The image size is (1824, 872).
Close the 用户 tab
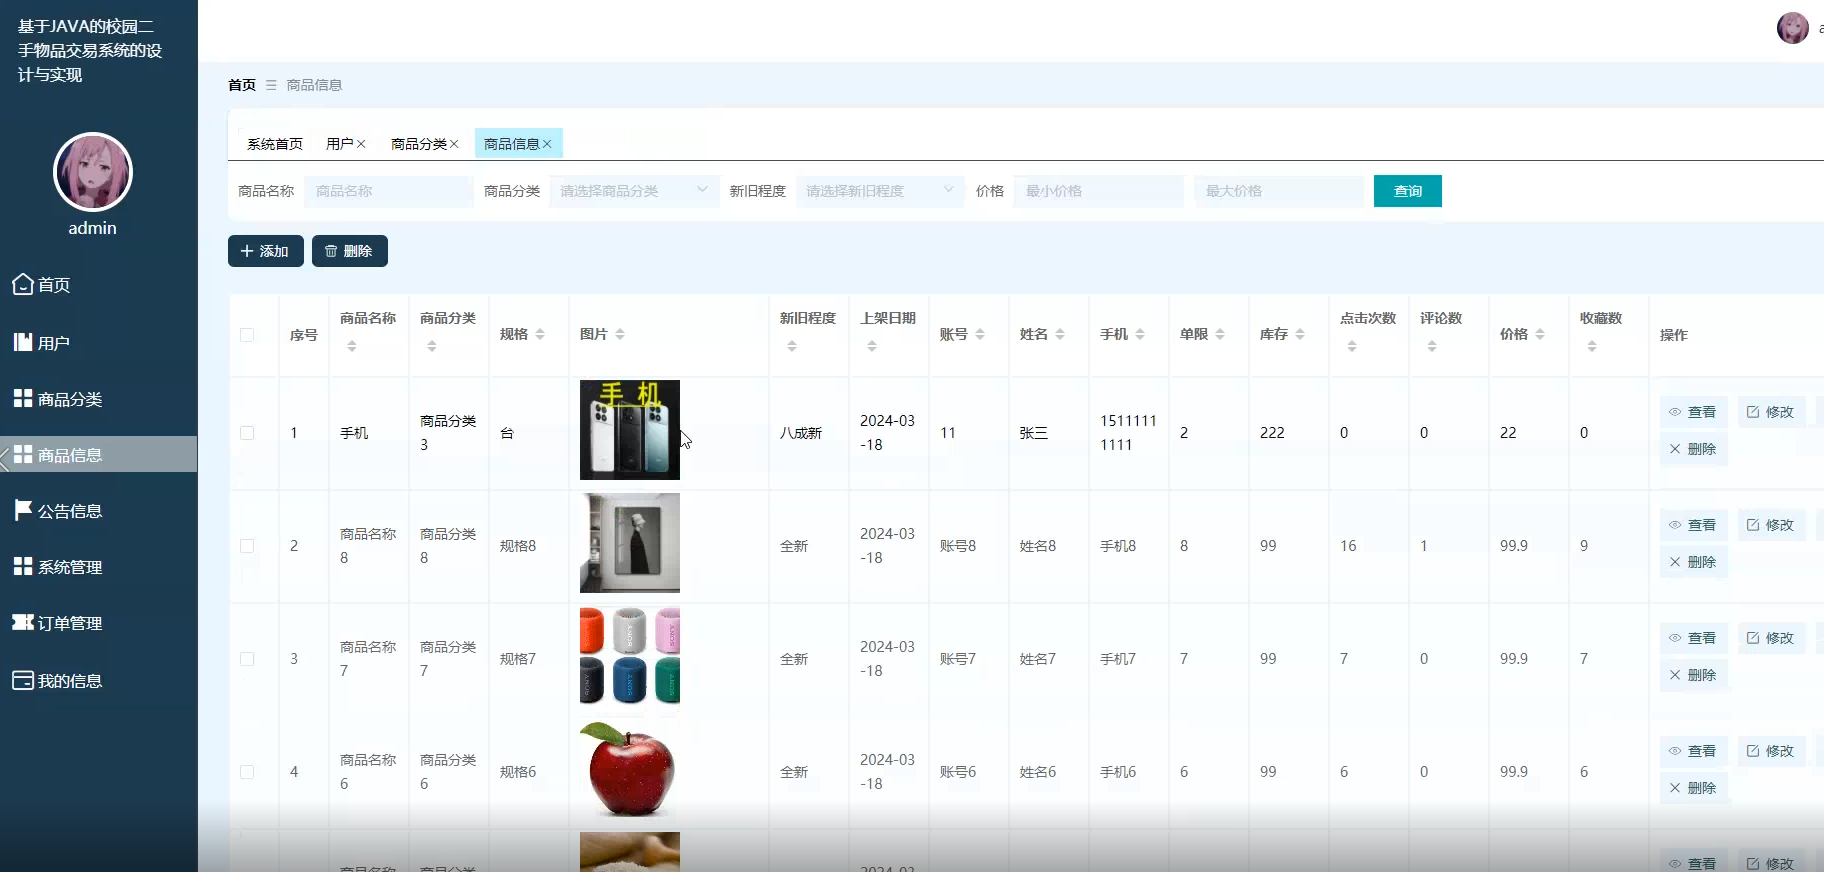tap(361, 144)
